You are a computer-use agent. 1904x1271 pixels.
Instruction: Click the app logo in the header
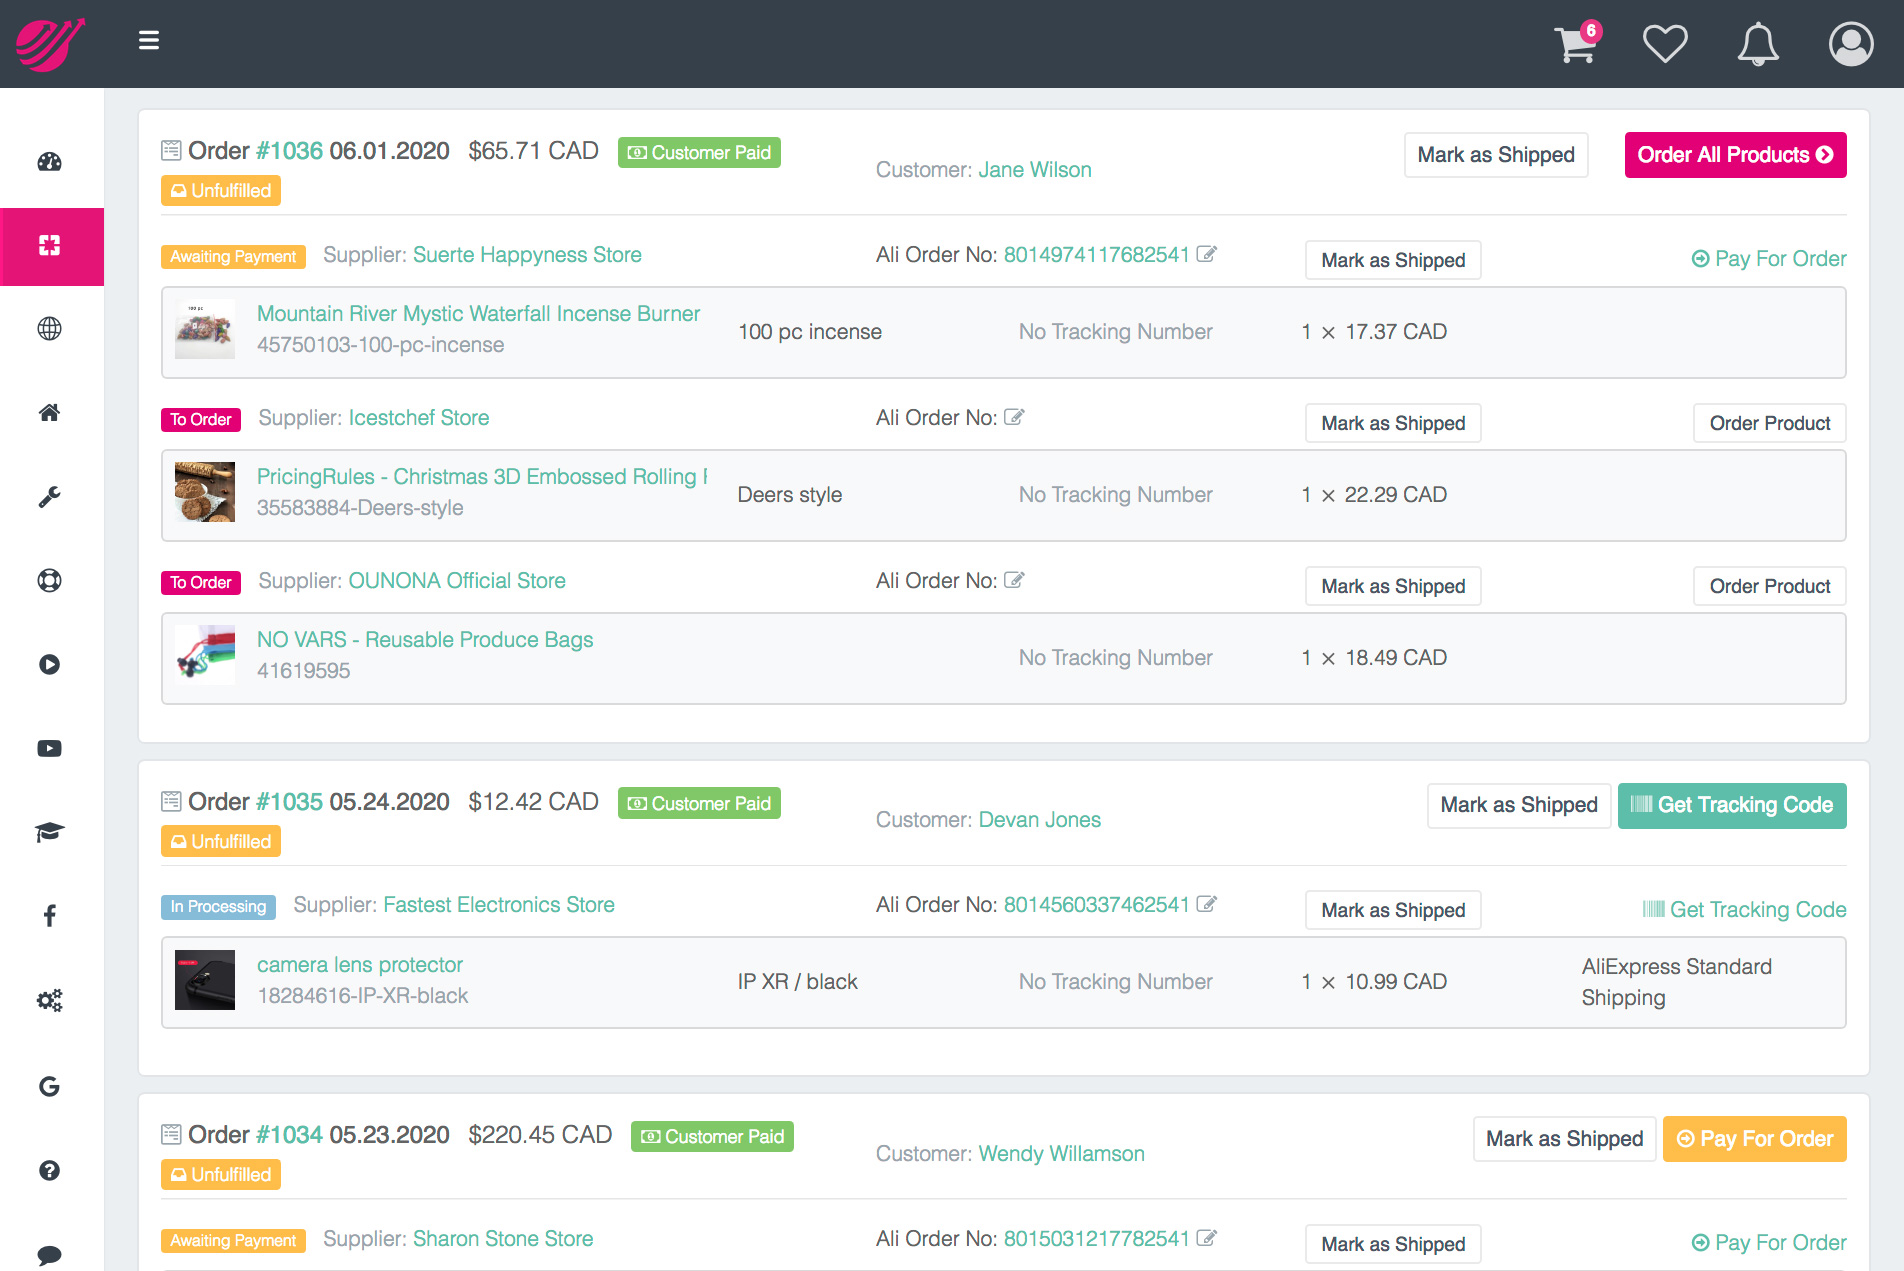[50, 44]
